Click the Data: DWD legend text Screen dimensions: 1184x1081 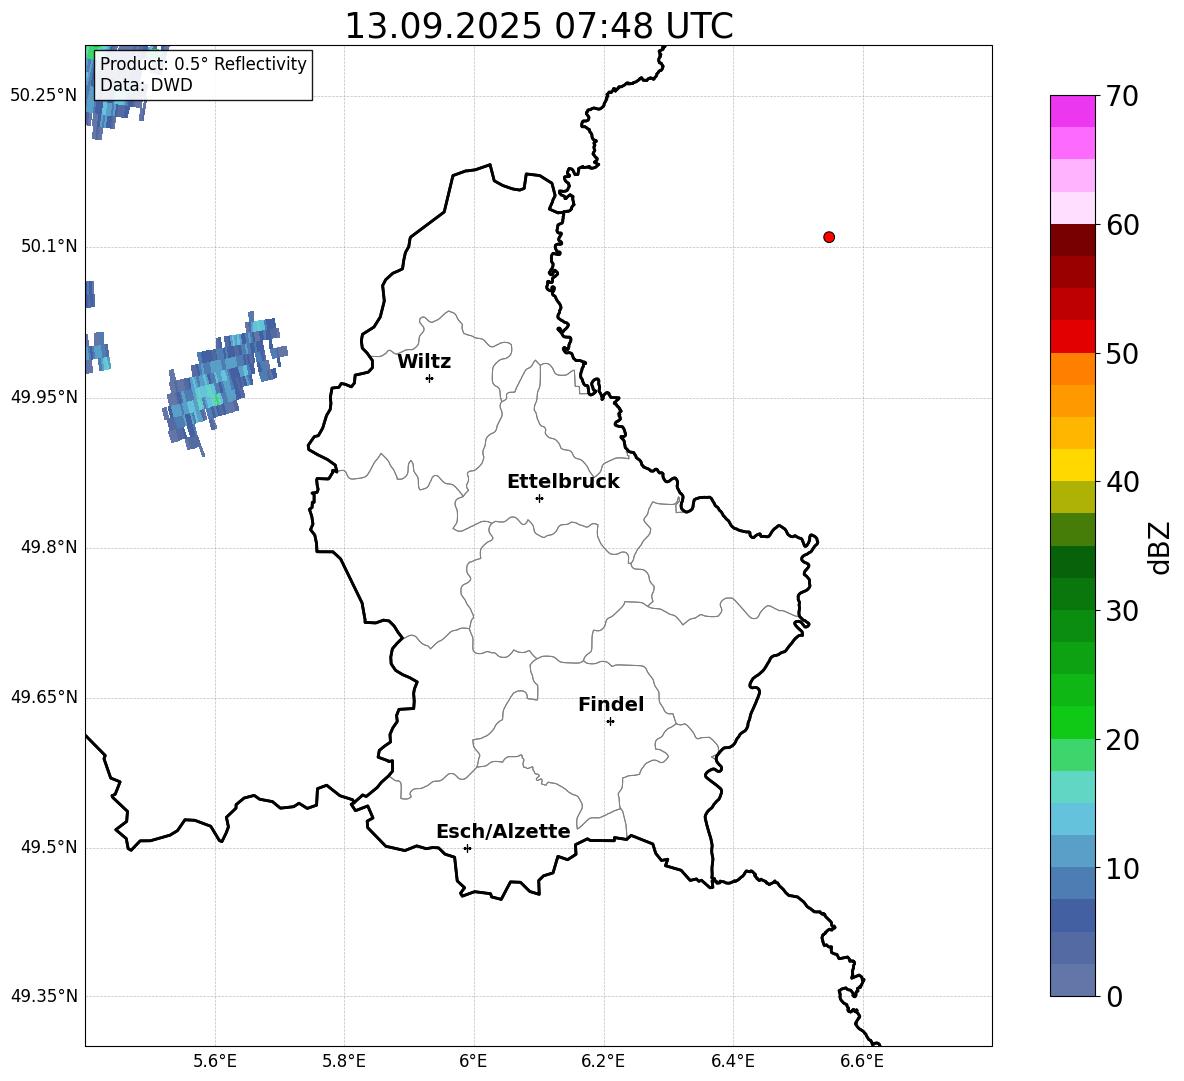[146, 85]
